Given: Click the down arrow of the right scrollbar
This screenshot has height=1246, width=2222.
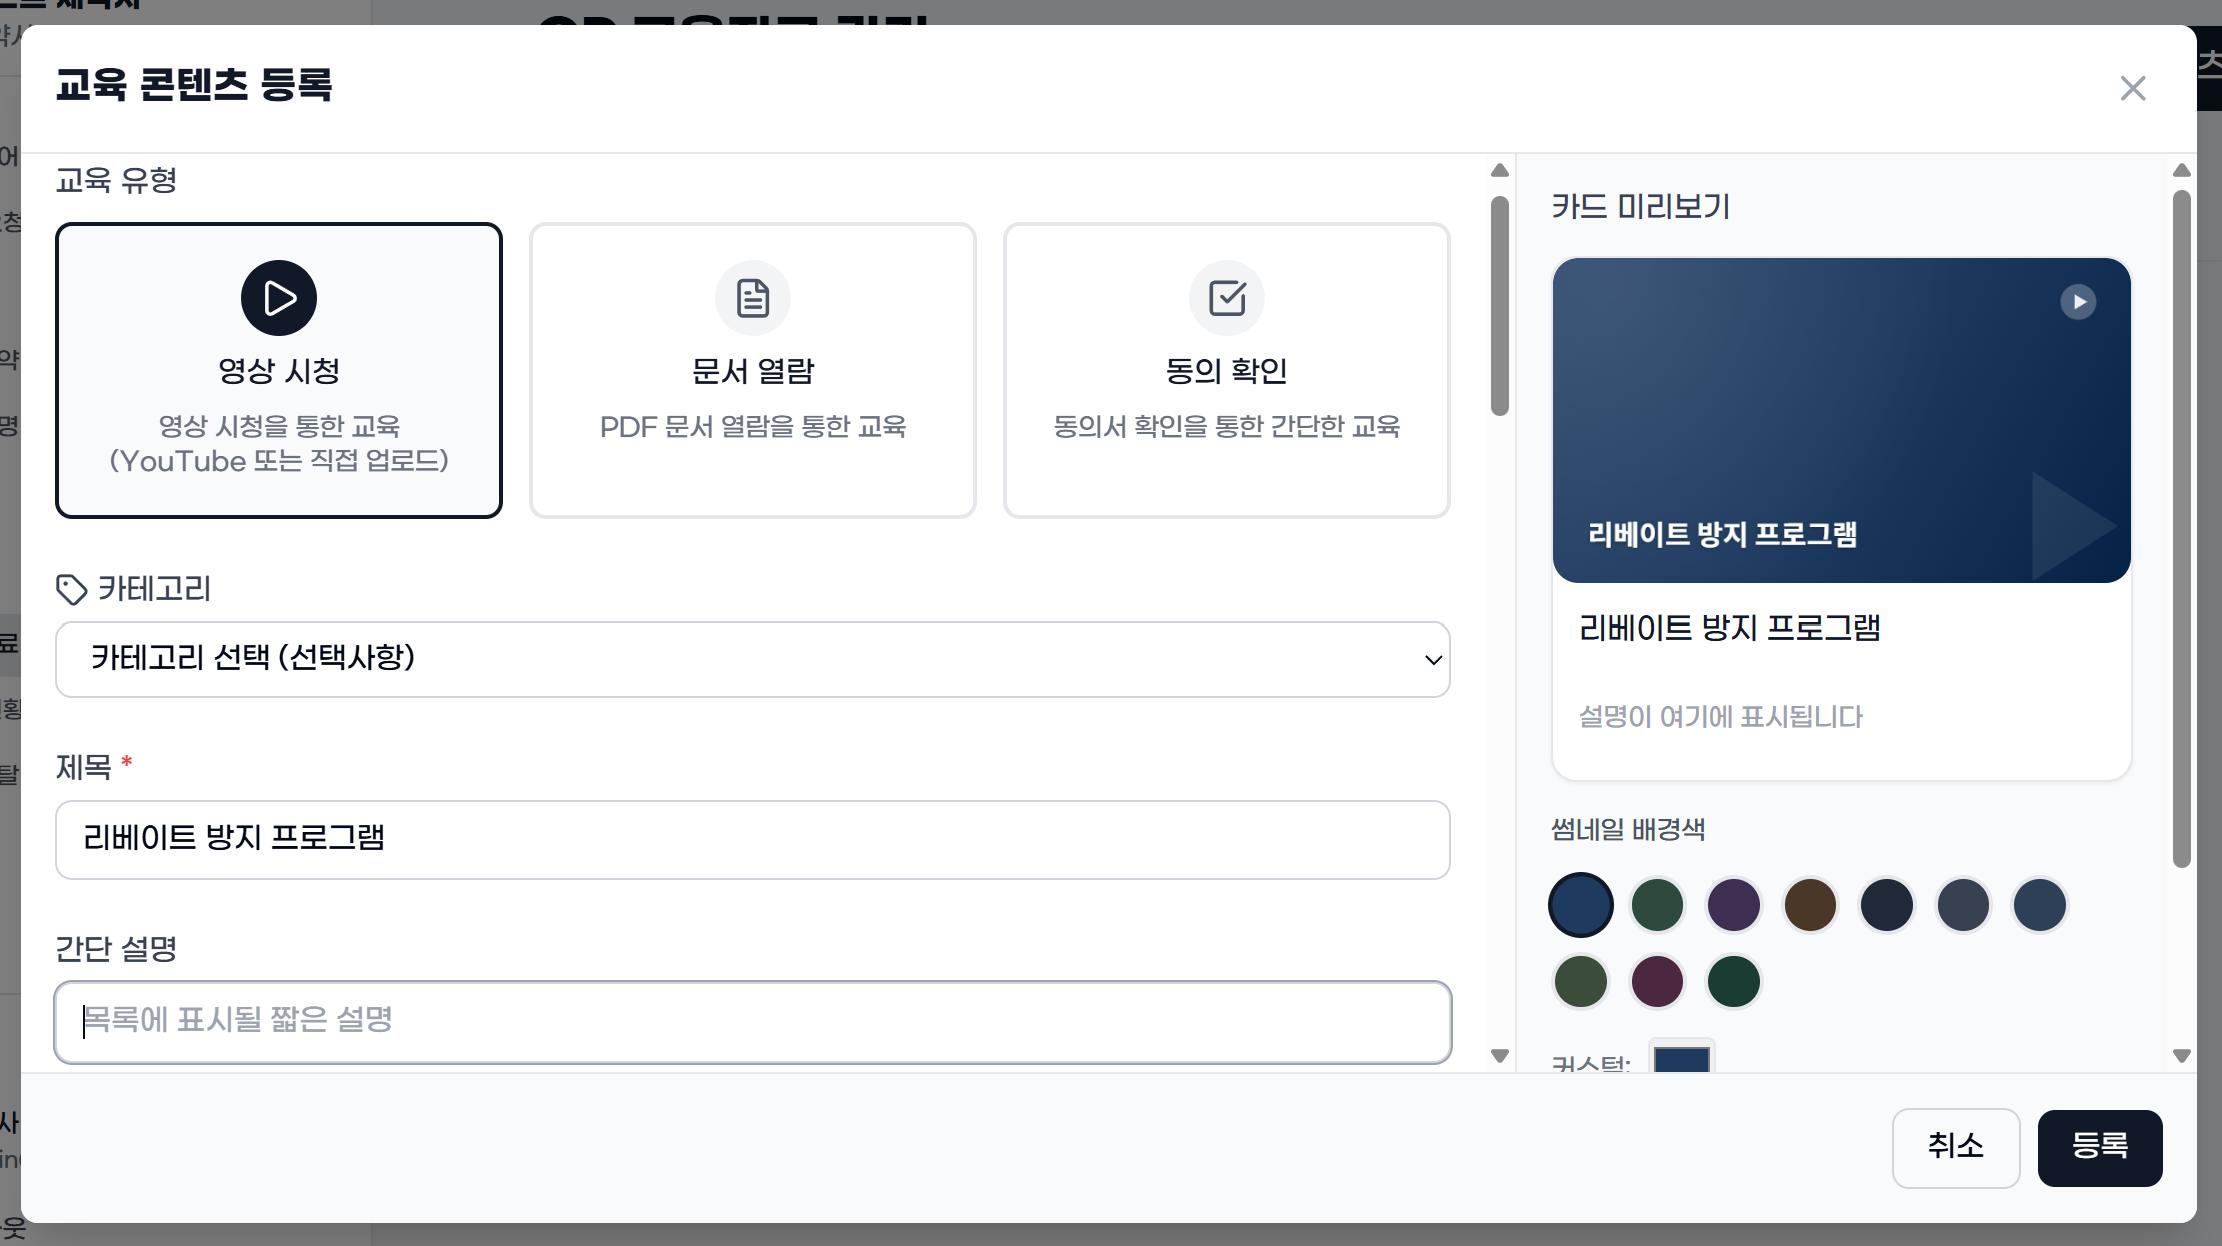Looking at the screenshot, I should 2183,1056.
